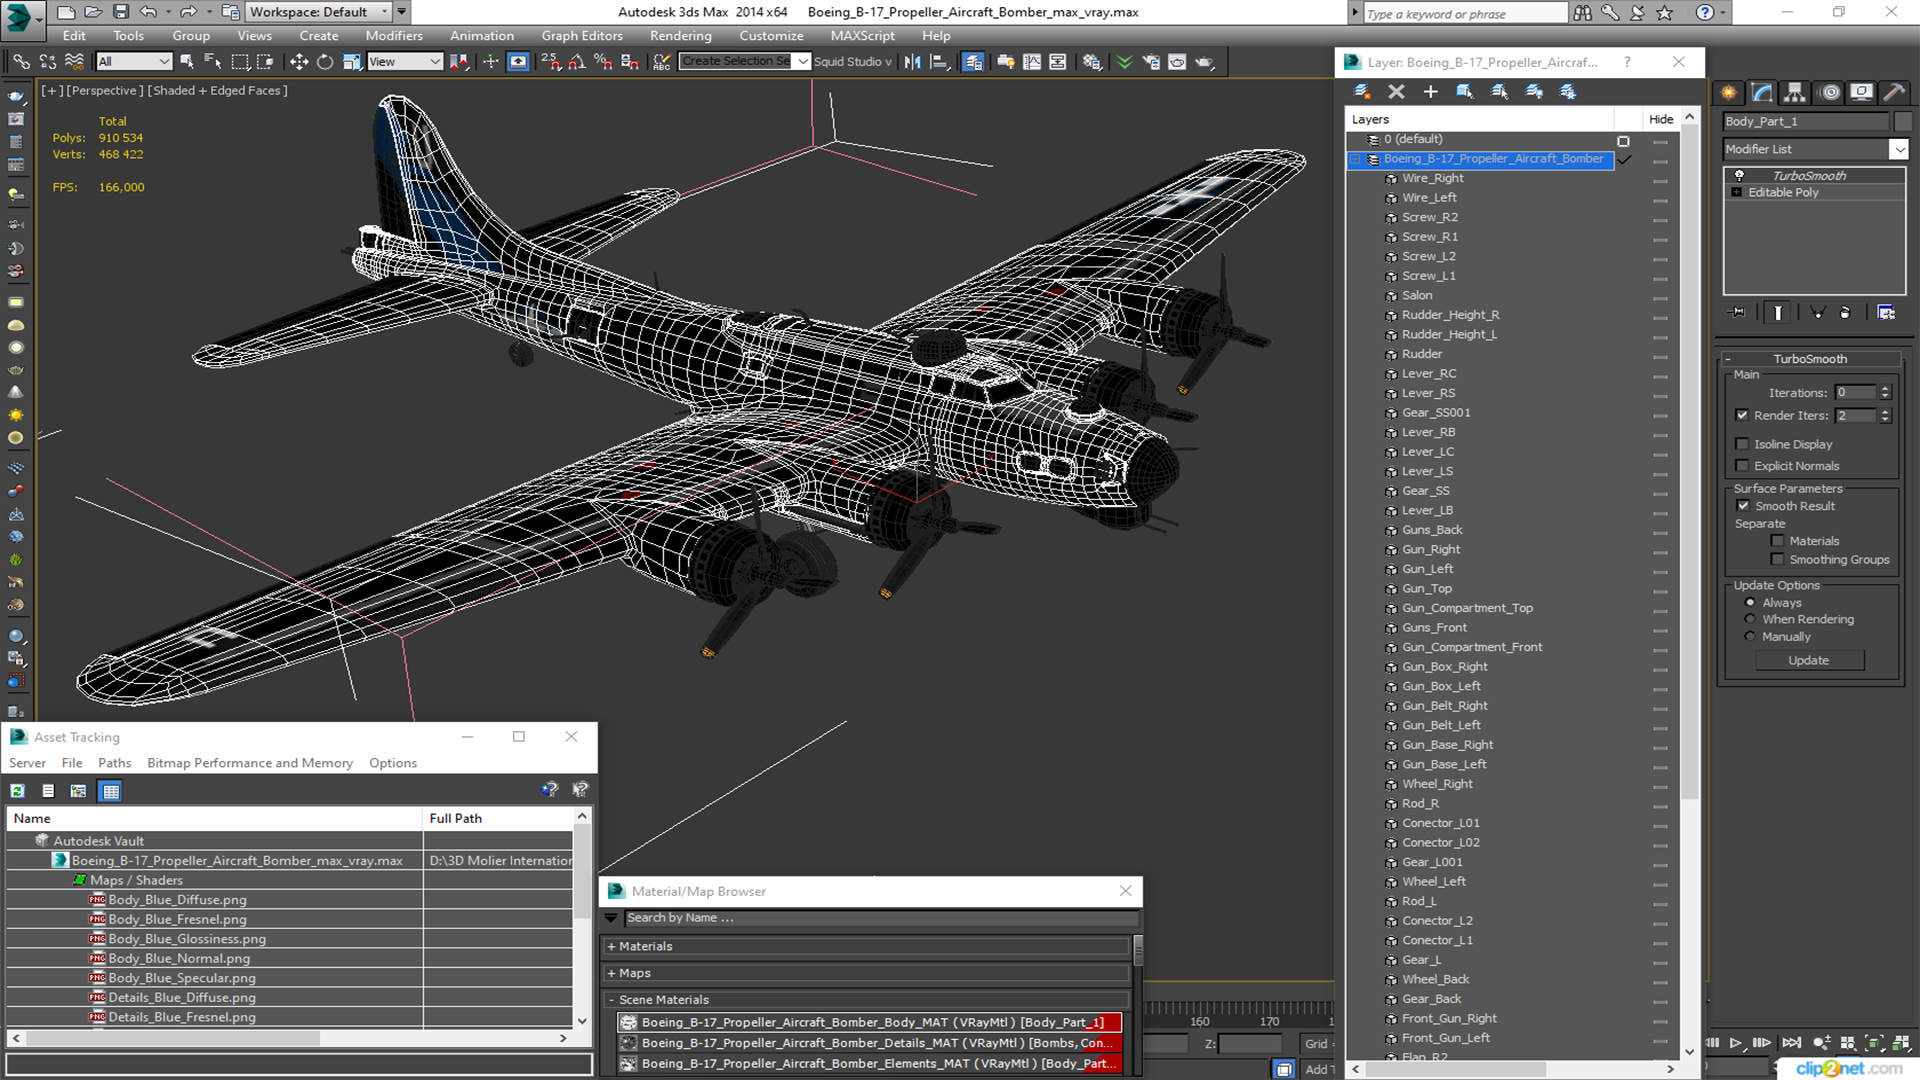Viewport: 1920px width, 1080px height.
Task: Enable Isoline Display checkbox
Action: [1742, 444]
